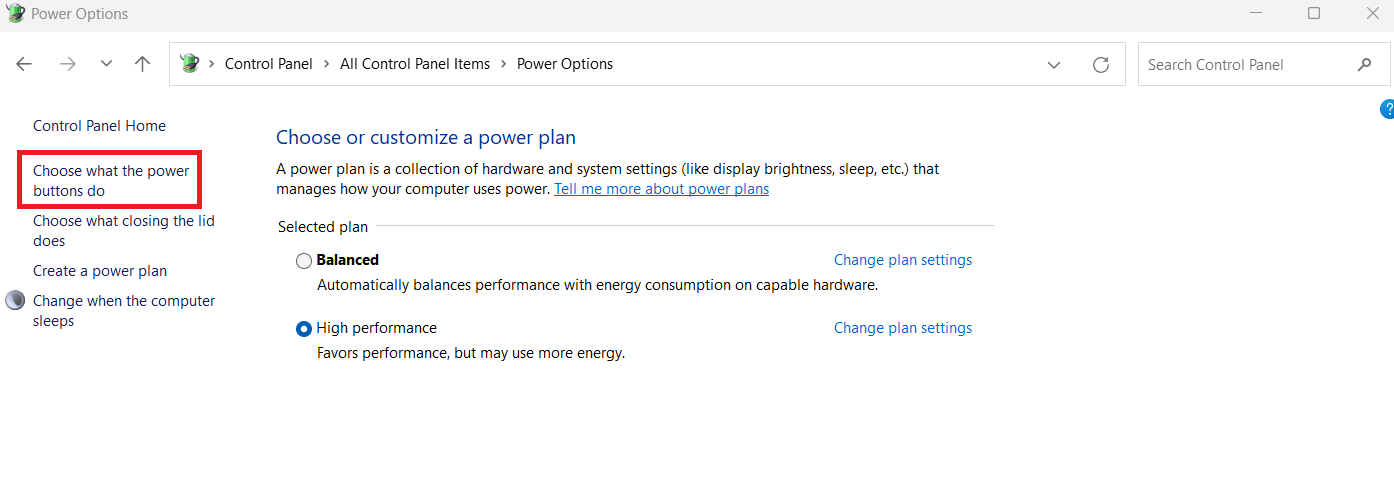
Task: Click the Search Control Panel field
Action: click(1245, 64)
